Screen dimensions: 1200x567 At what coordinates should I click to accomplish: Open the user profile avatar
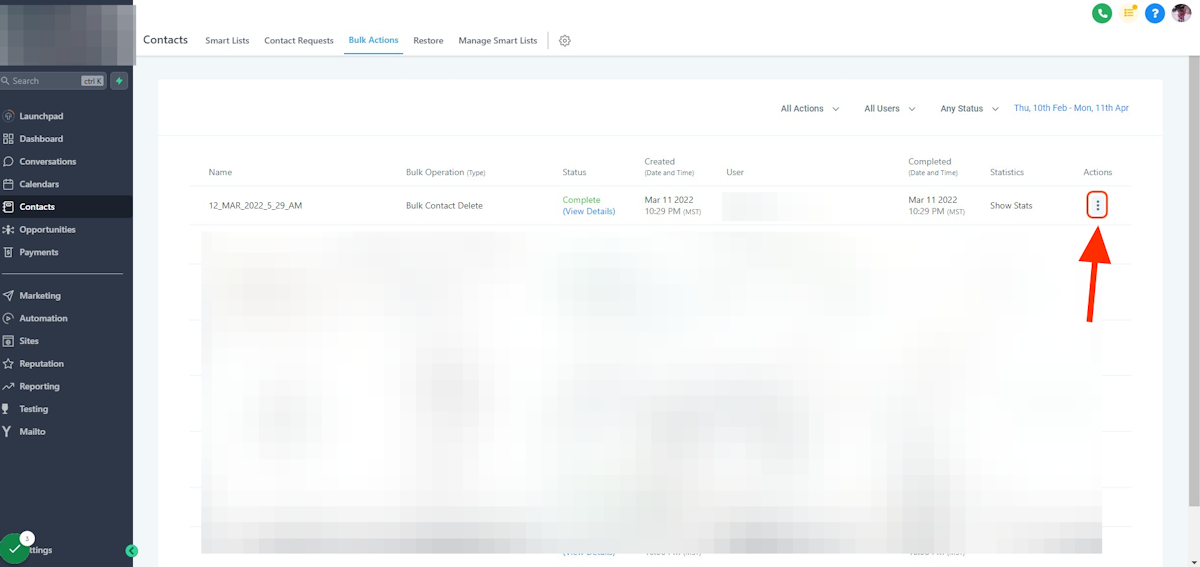coord(1182,13)
